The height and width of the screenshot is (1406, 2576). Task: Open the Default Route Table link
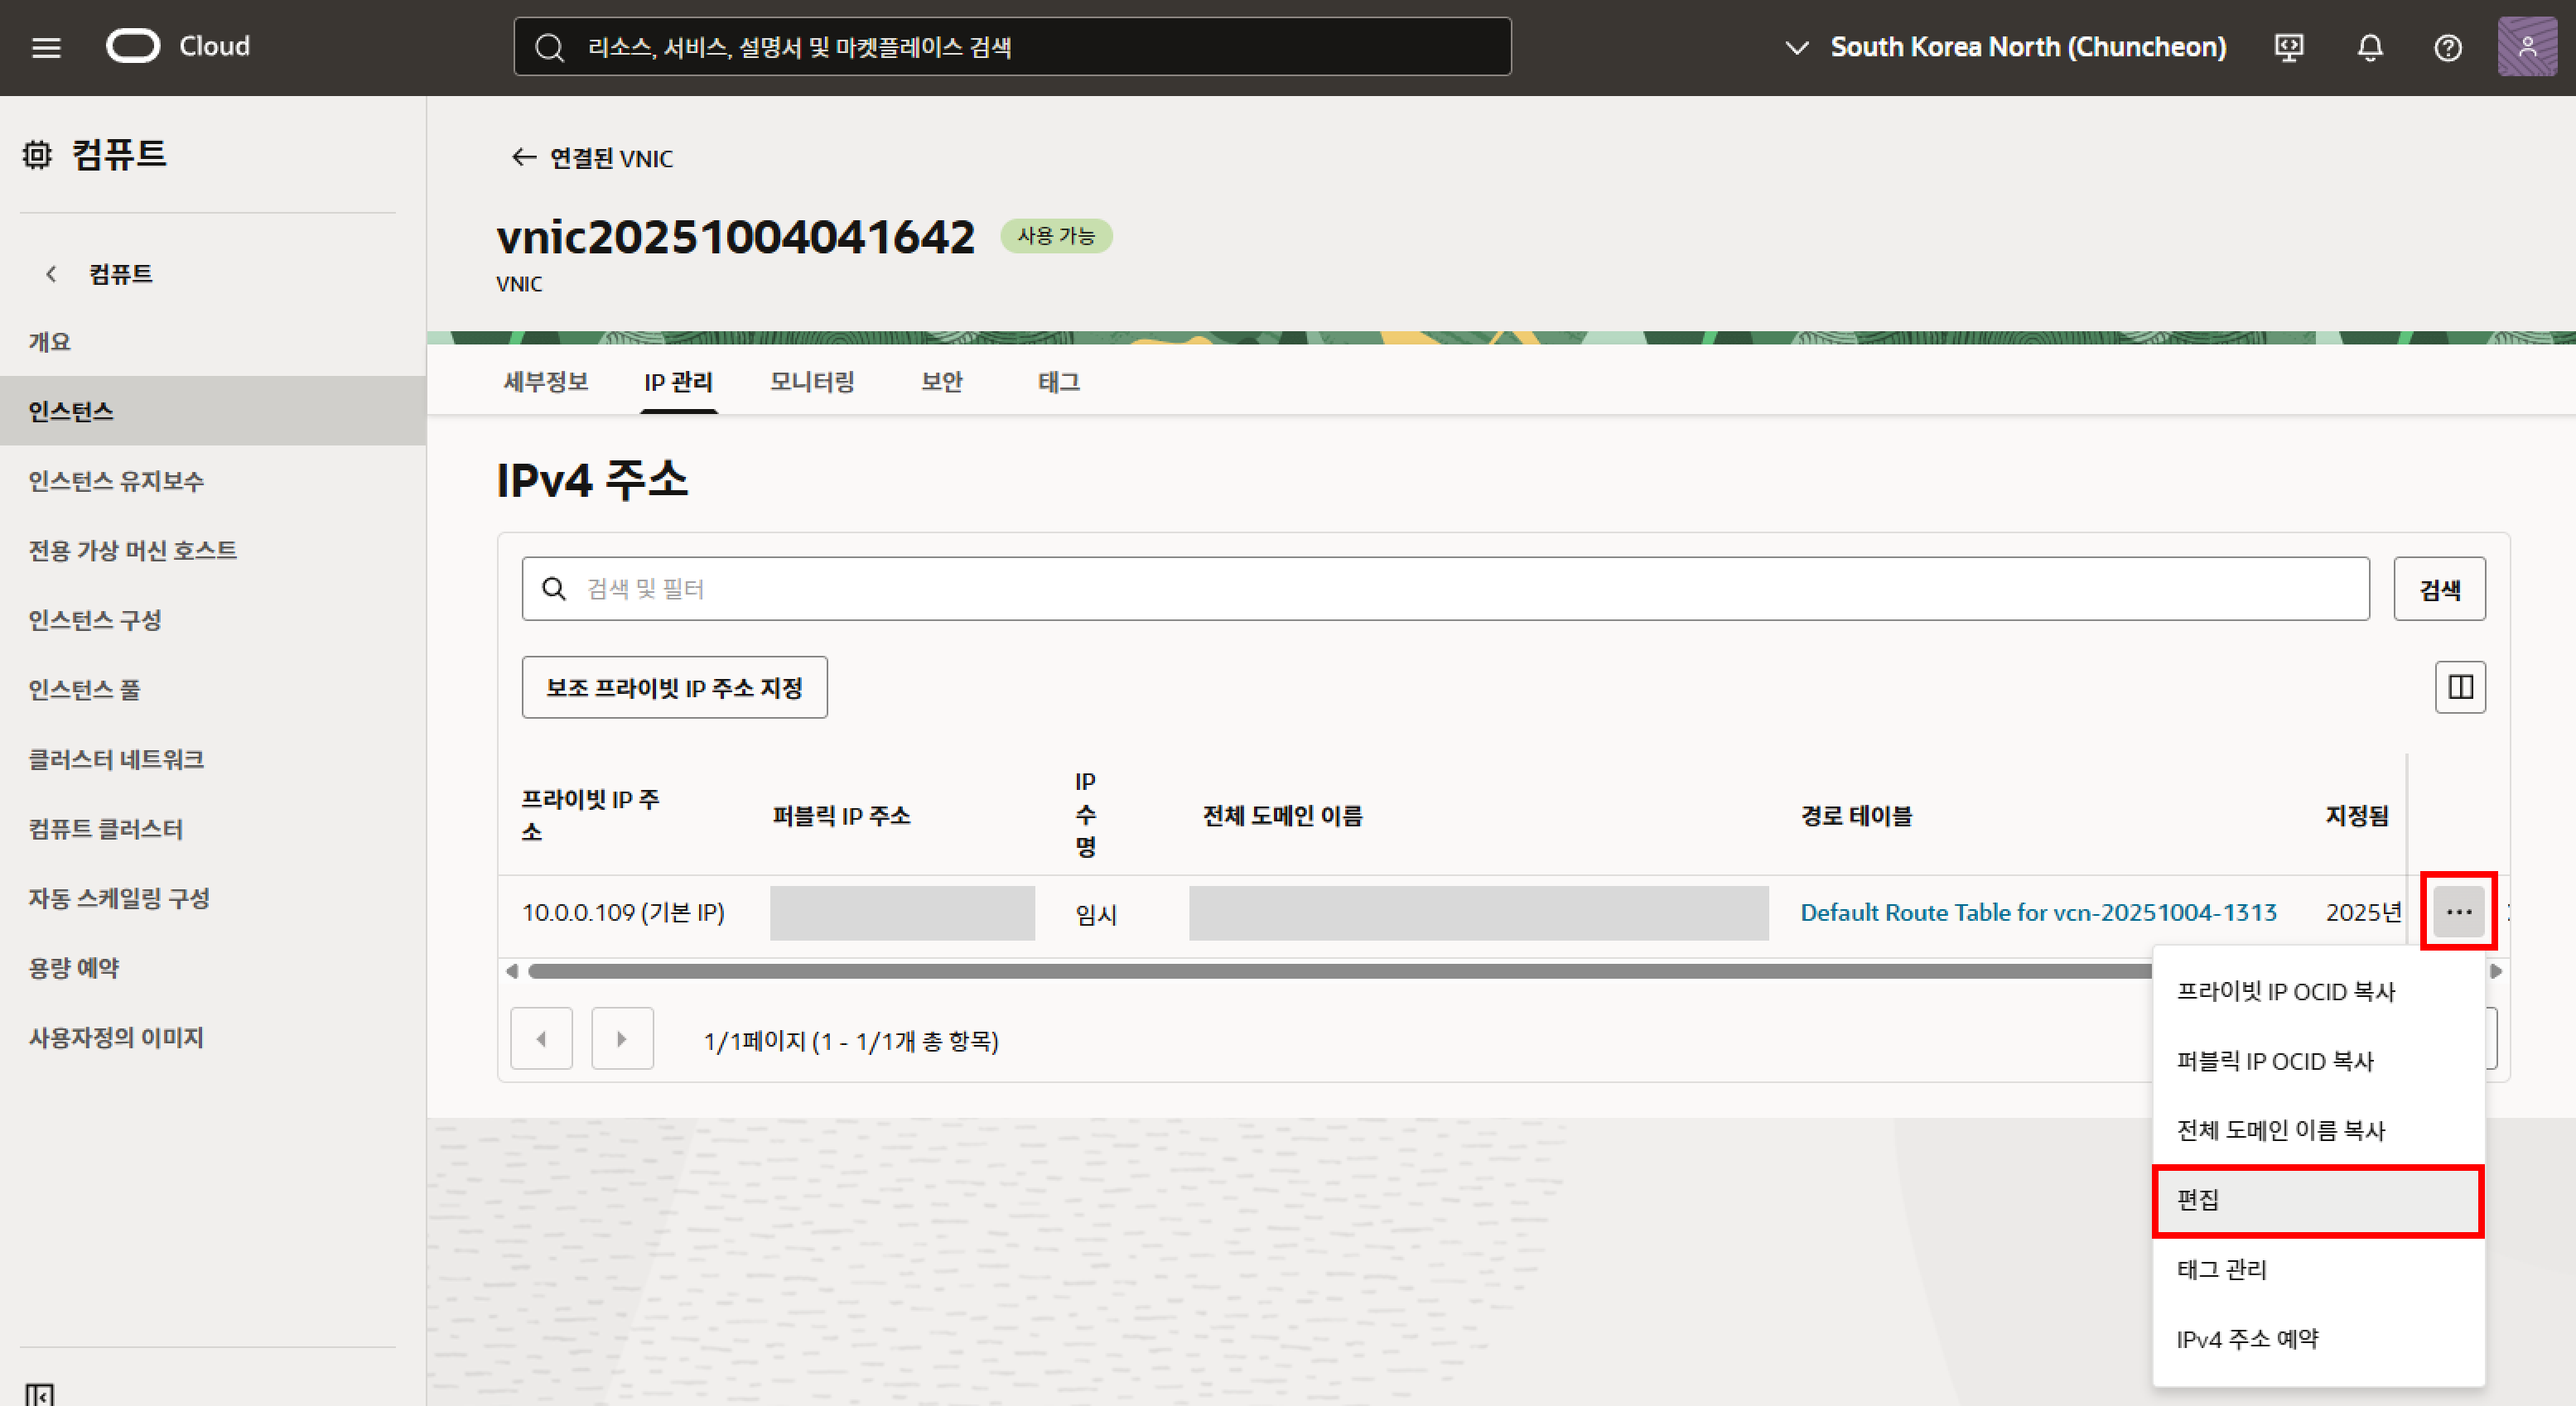(x=2038, y=912)
